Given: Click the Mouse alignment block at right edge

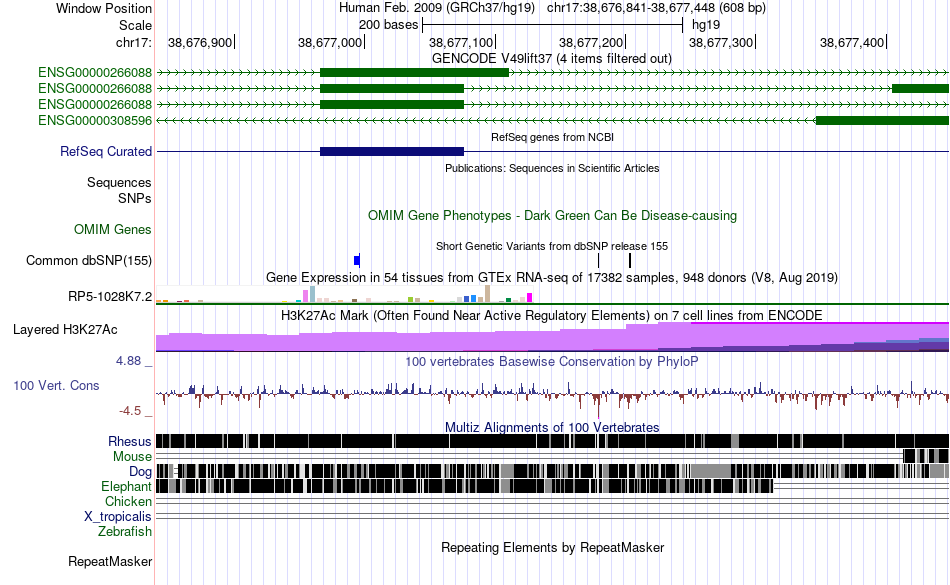Looking at the screenshot, I should coord(926,456).
